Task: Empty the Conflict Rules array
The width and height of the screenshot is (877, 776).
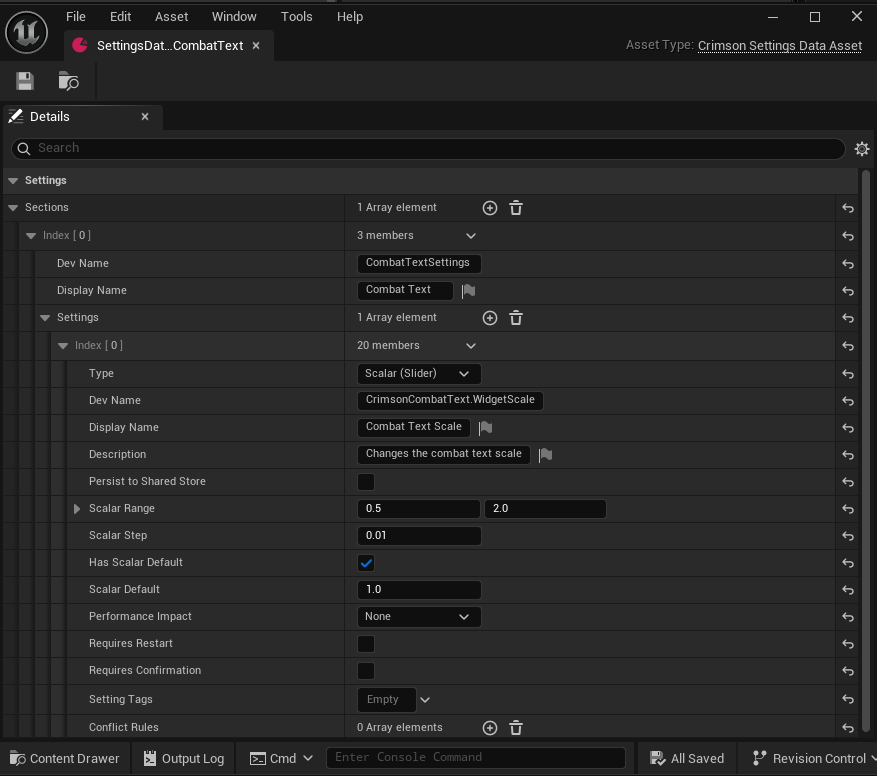Action: point(516,728)
